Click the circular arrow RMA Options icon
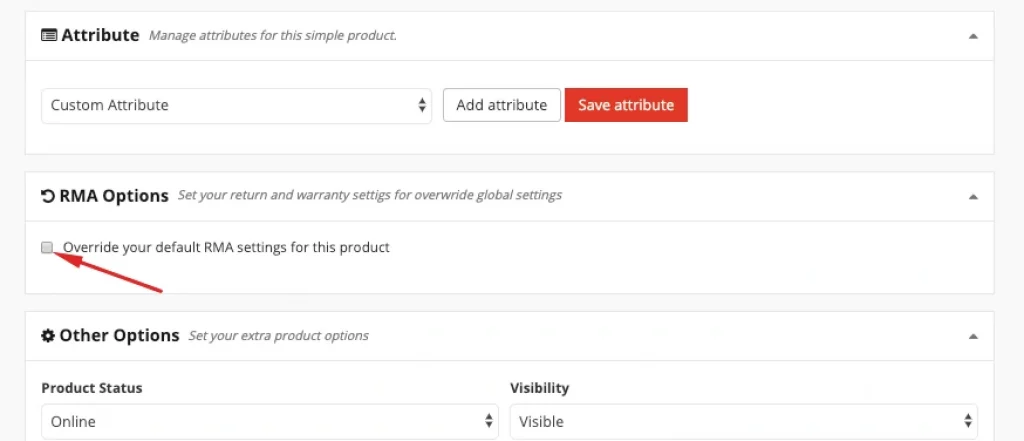The height and width of the screenshot is (441, 1024). (48, 196)
